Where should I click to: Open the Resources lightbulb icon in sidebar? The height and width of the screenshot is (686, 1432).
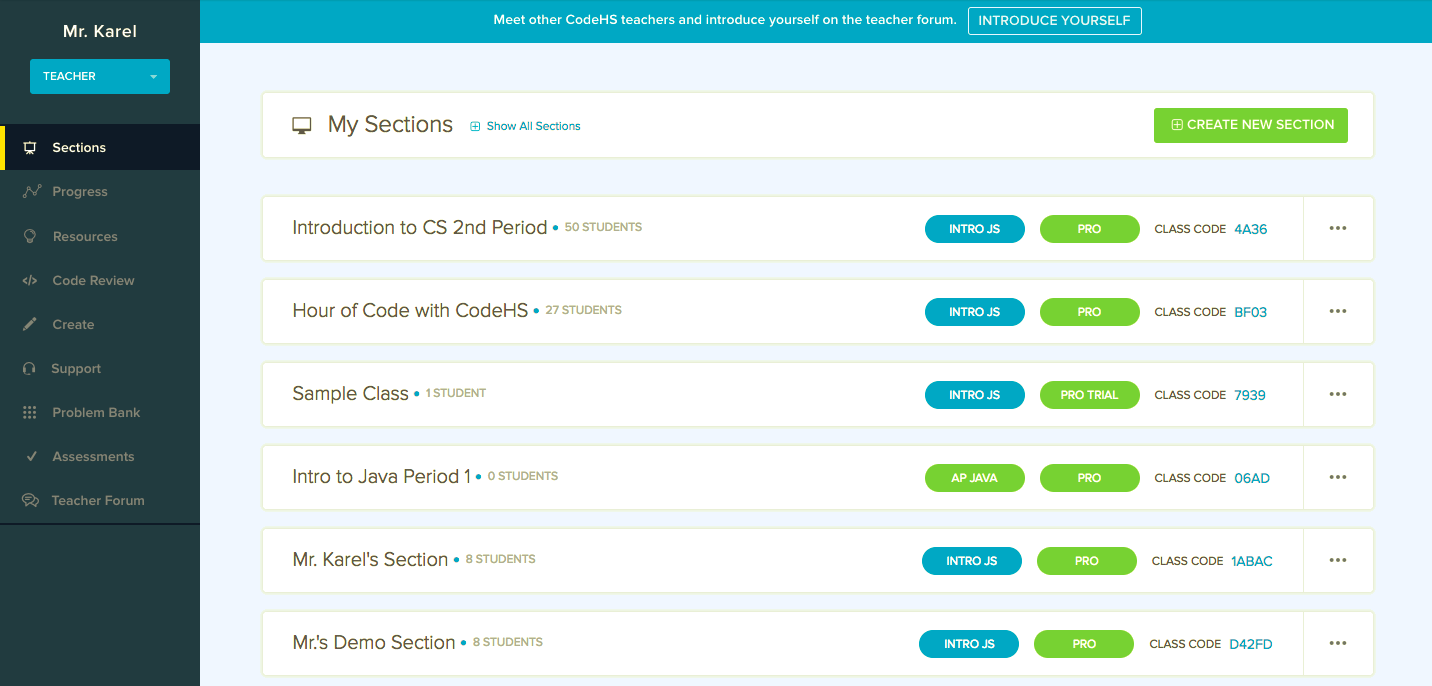point(30,236)
